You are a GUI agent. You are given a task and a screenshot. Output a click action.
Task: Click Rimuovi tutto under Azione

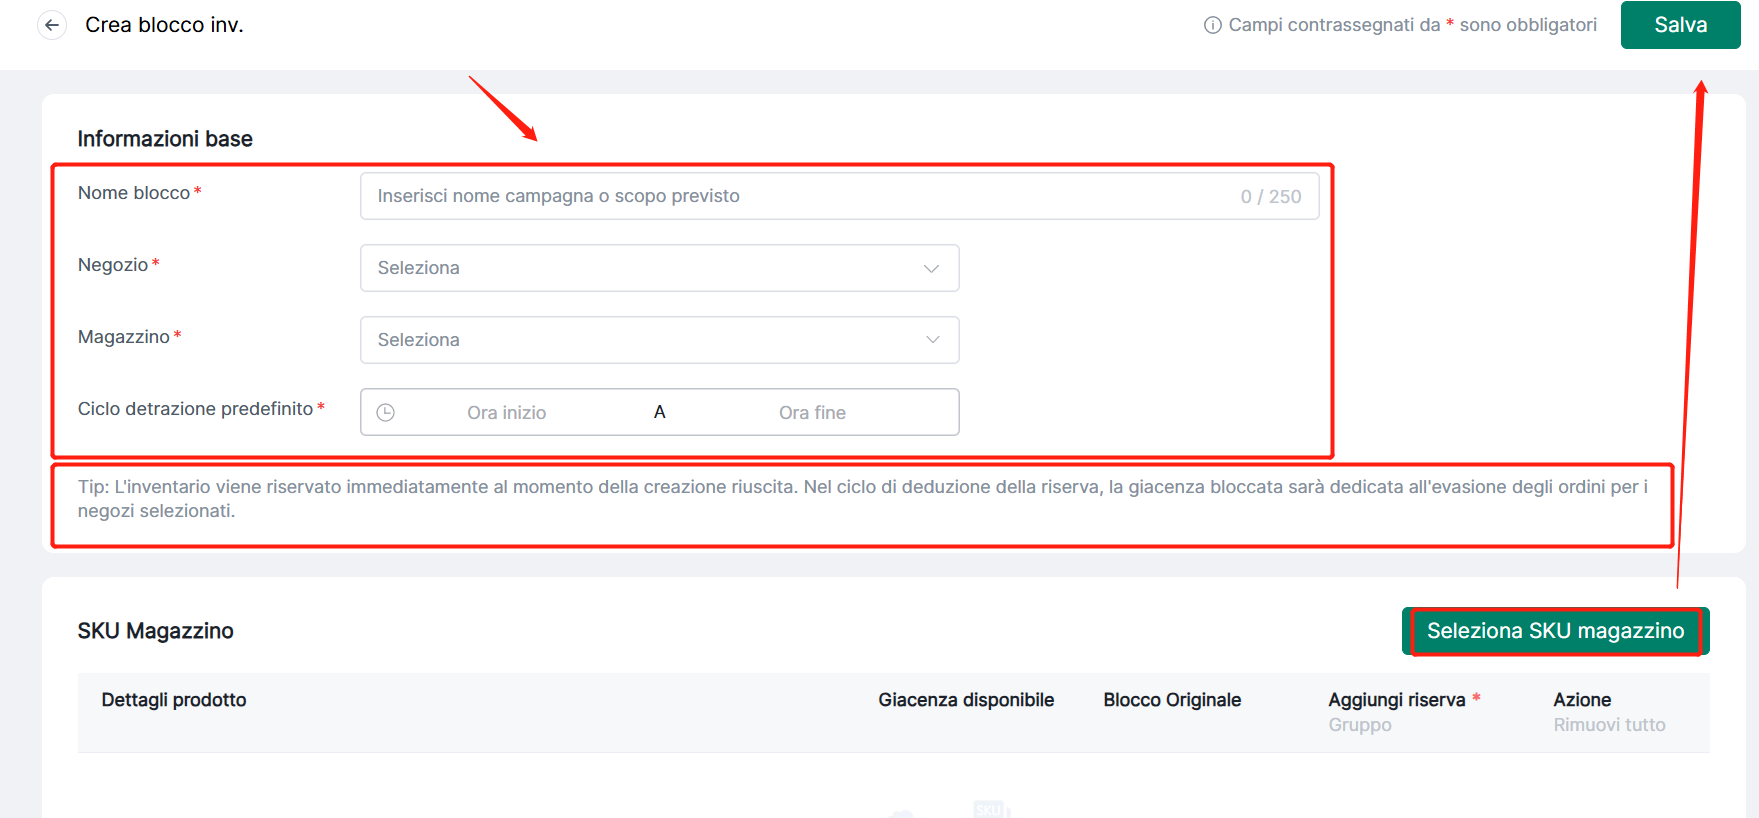[1609, 725]
